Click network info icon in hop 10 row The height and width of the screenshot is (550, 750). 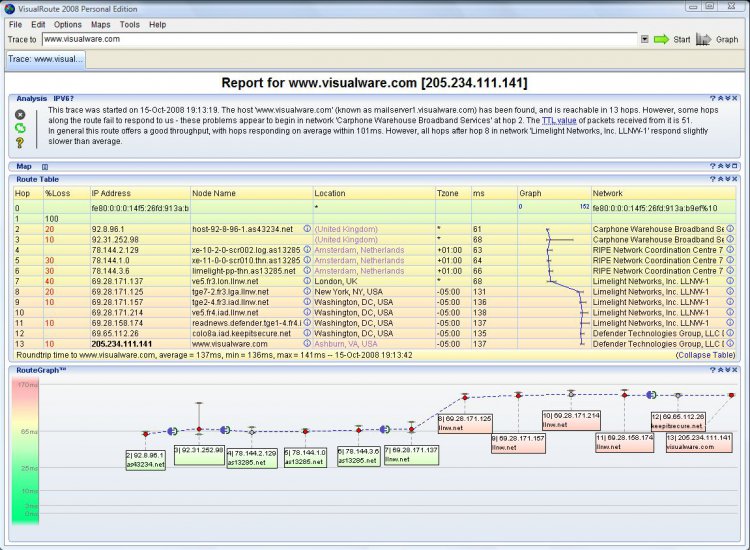point(730,312)
